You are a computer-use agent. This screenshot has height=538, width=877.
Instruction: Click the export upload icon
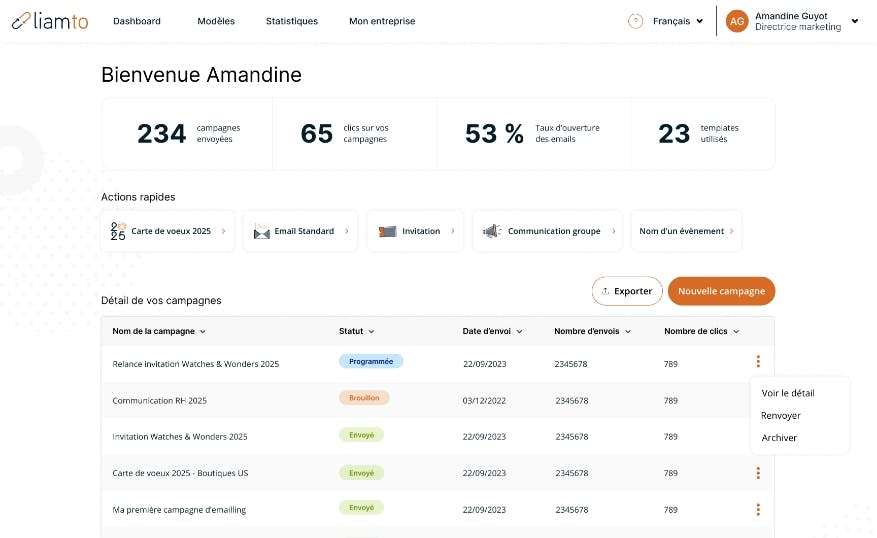[x=605, y=291]
